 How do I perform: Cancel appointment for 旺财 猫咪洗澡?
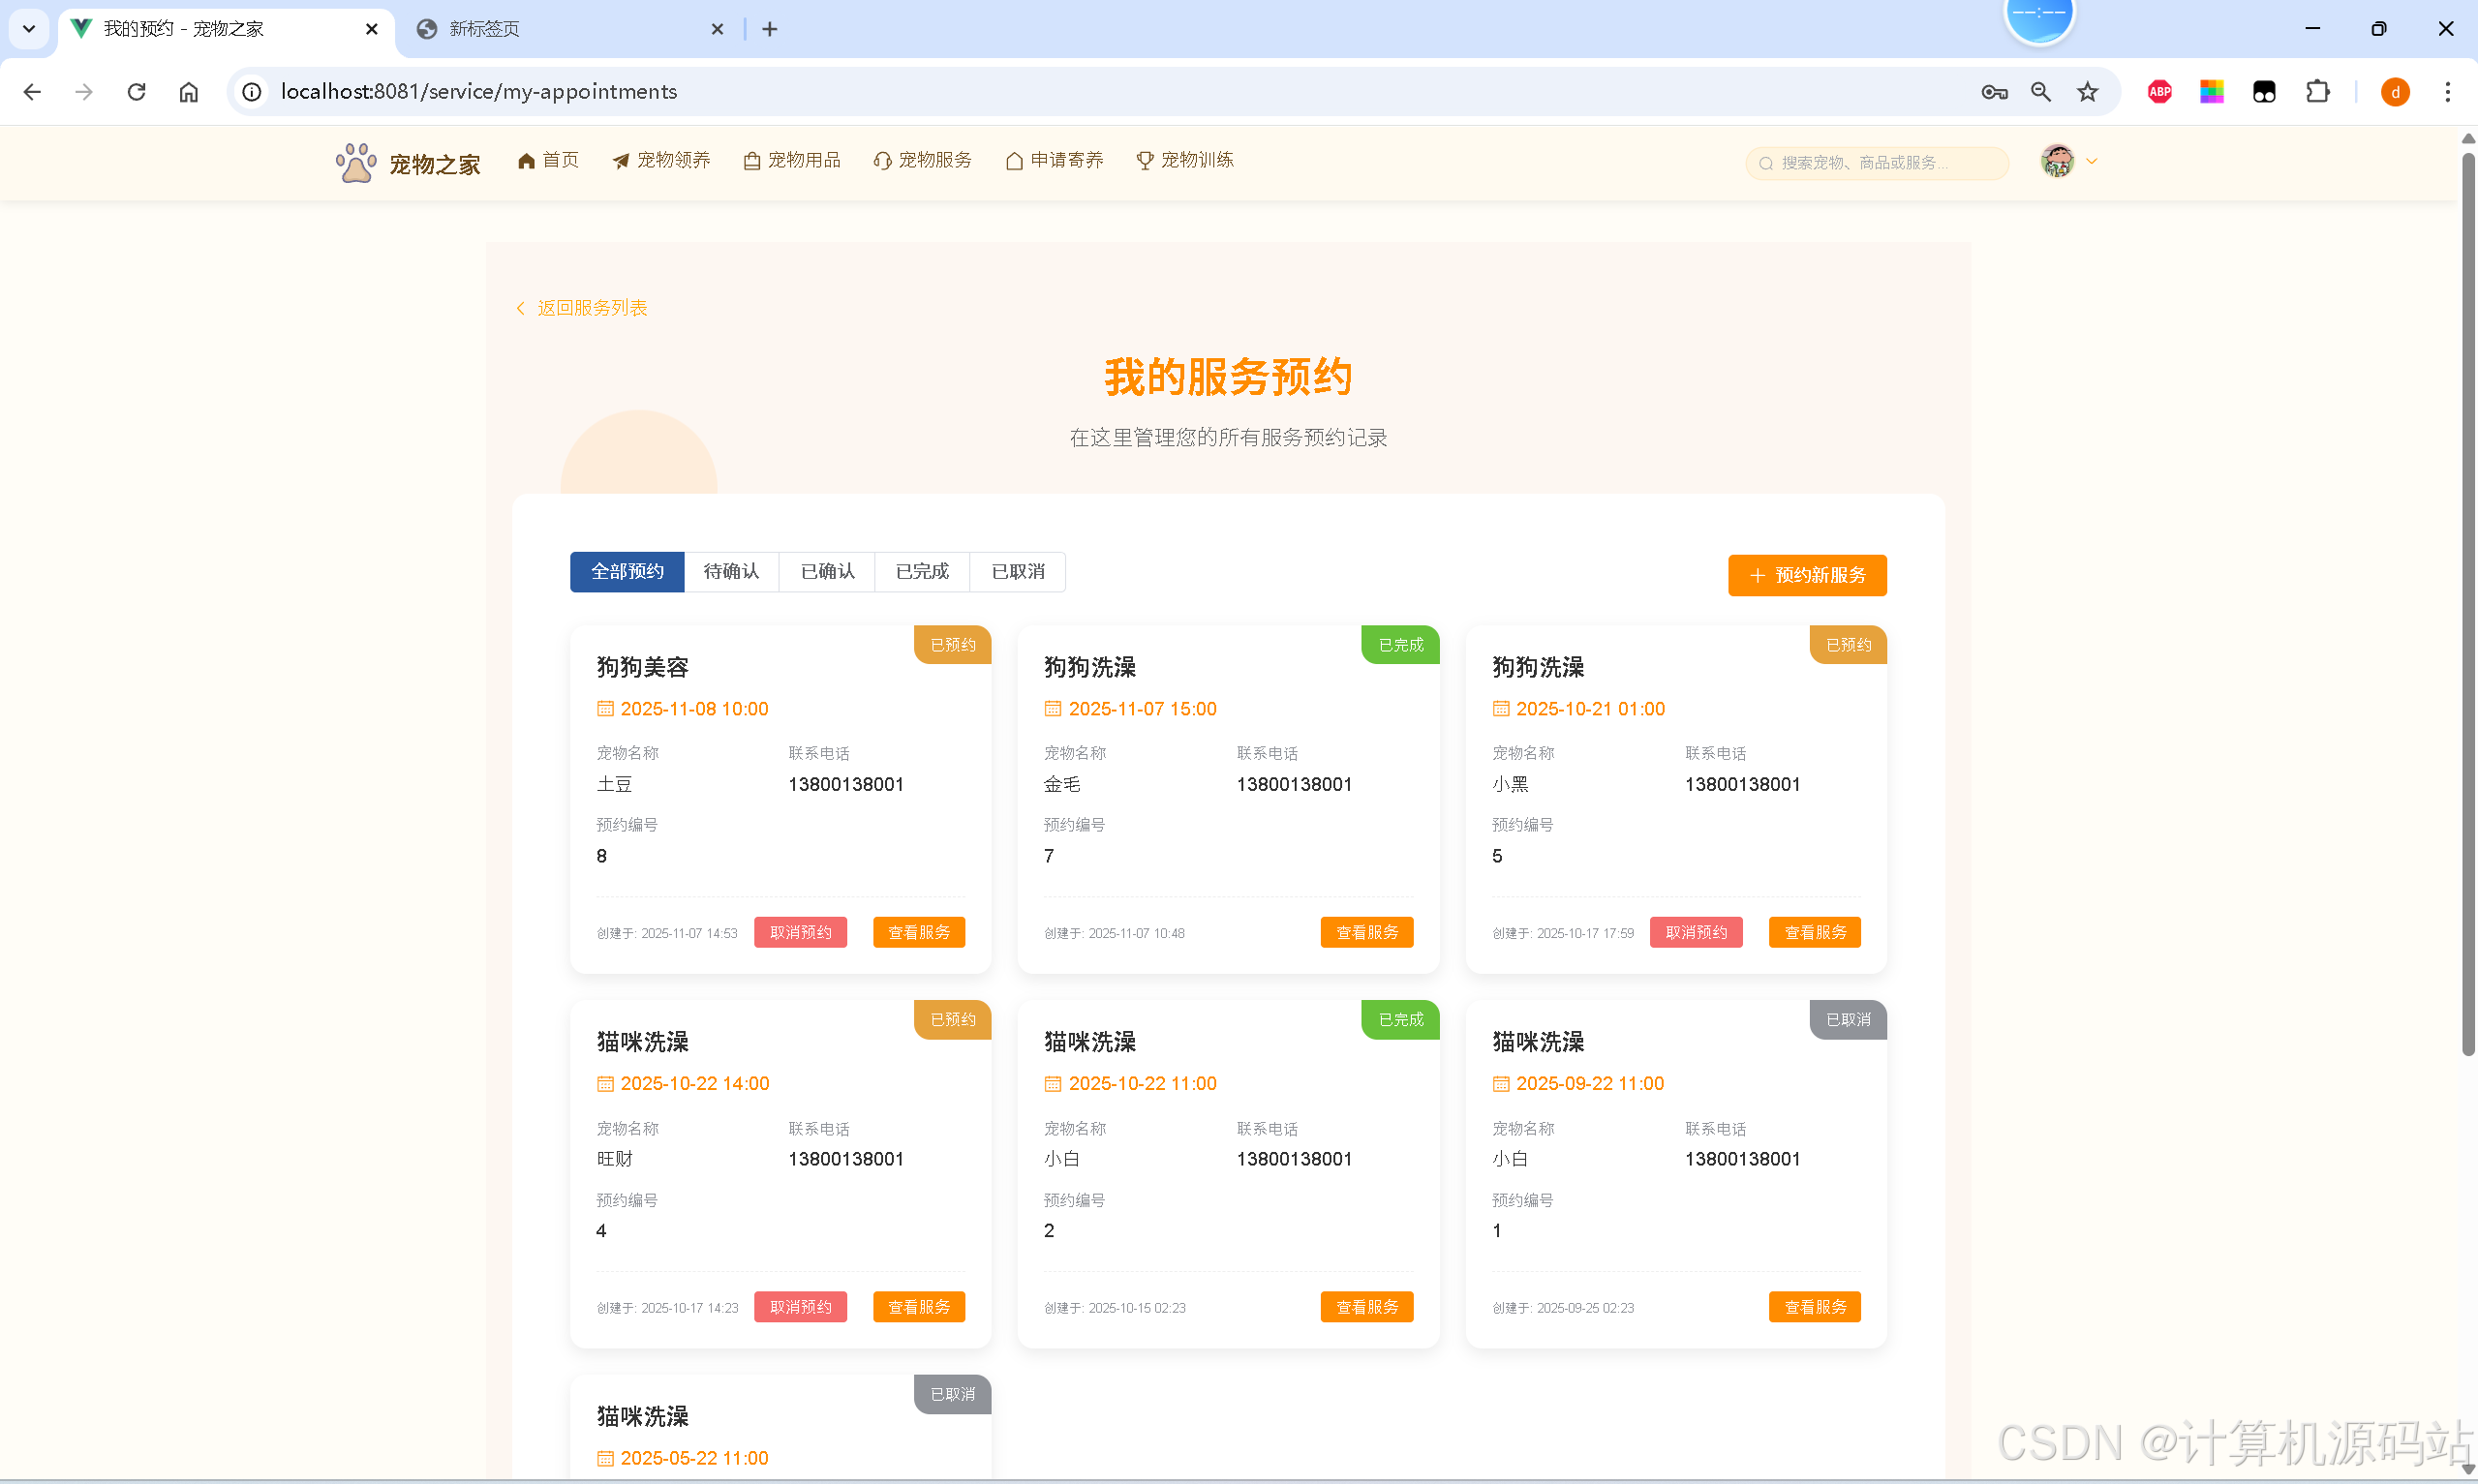click(800, 1307)
